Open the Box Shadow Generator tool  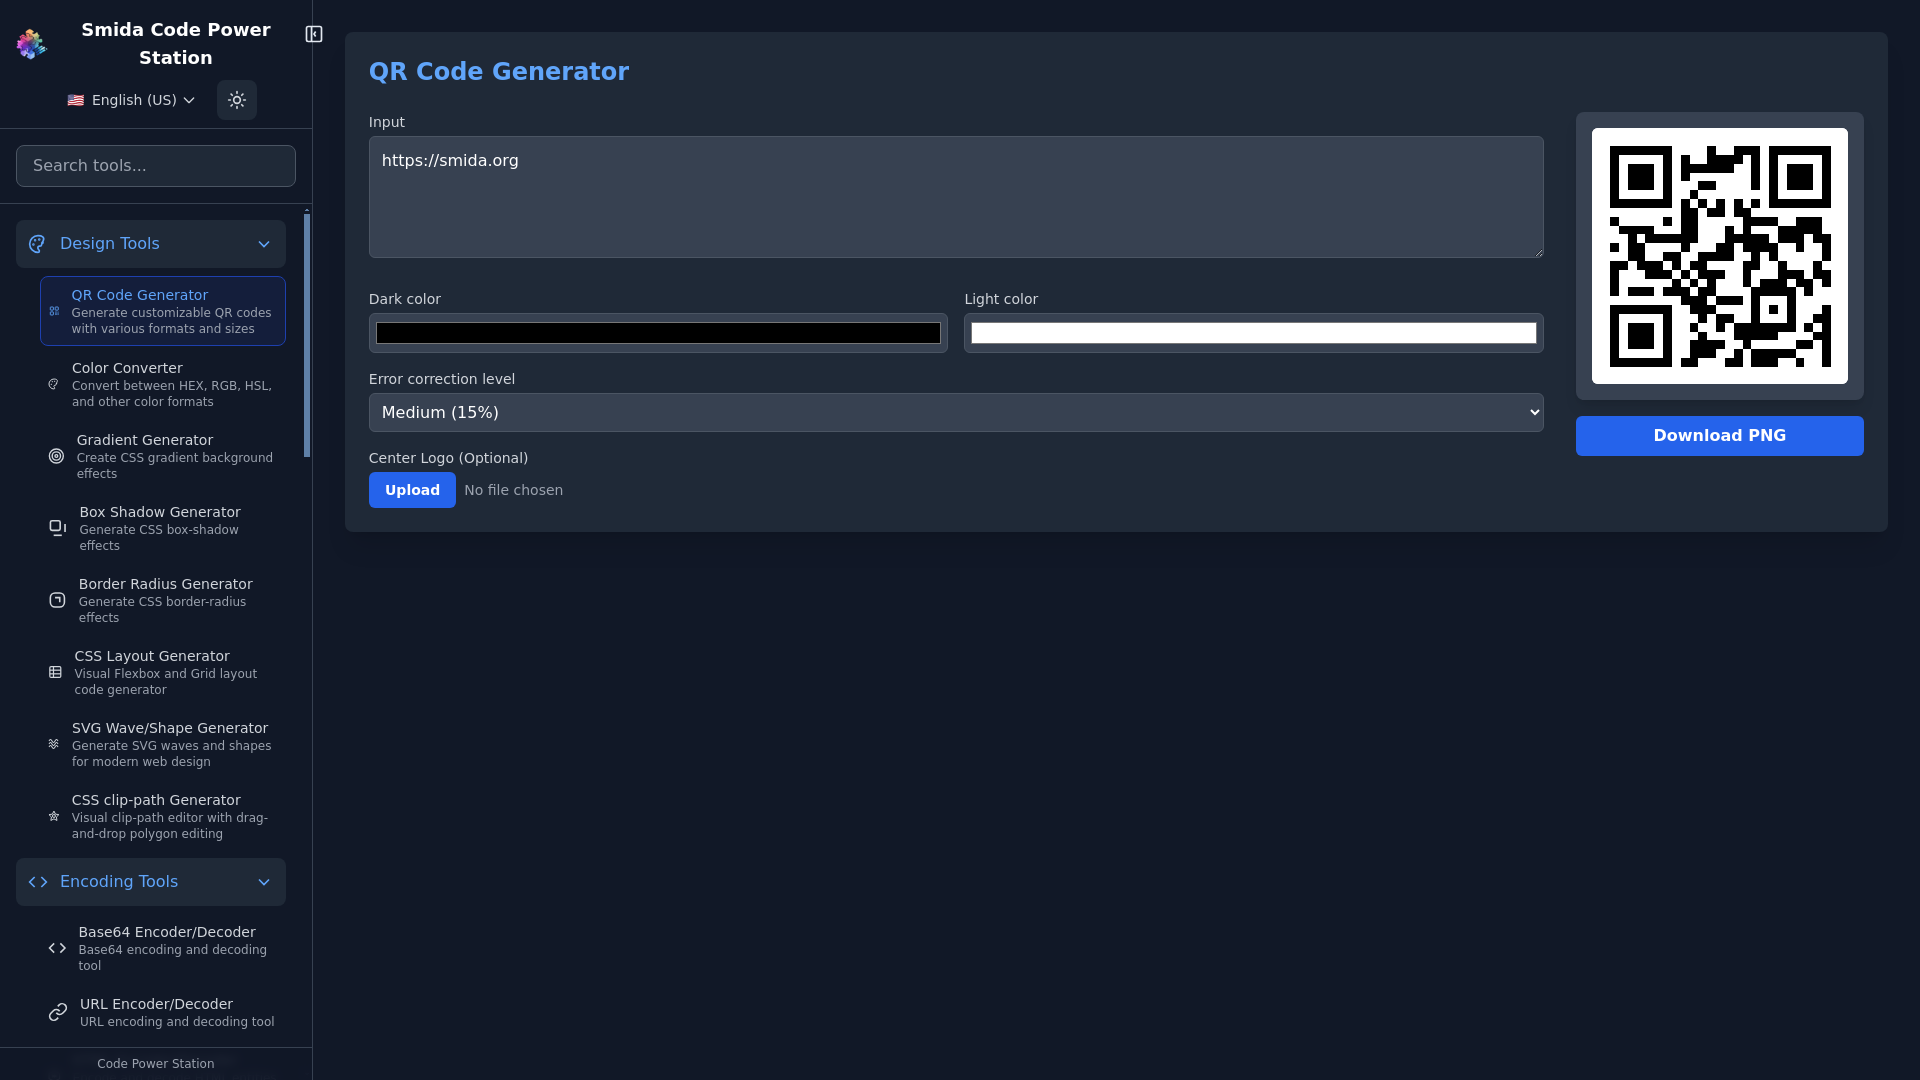coord(163,528)
